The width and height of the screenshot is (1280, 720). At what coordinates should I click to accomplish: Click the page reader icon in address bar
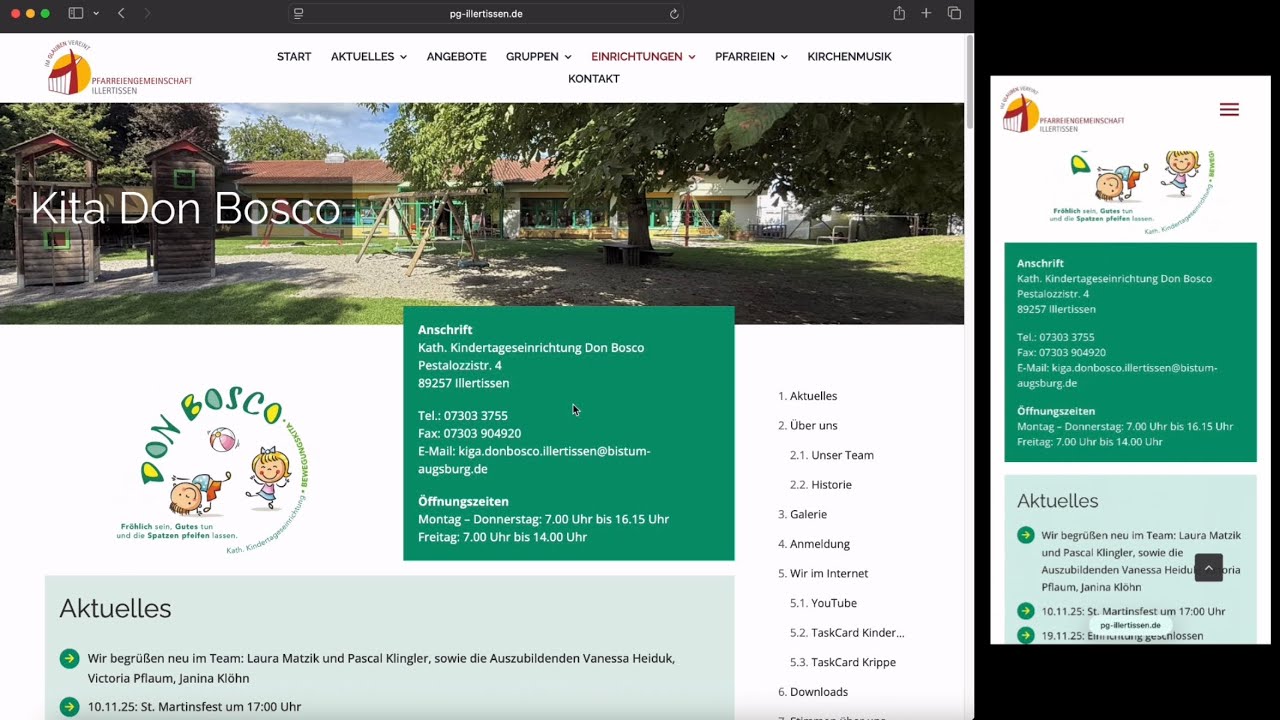click(298, 14)
